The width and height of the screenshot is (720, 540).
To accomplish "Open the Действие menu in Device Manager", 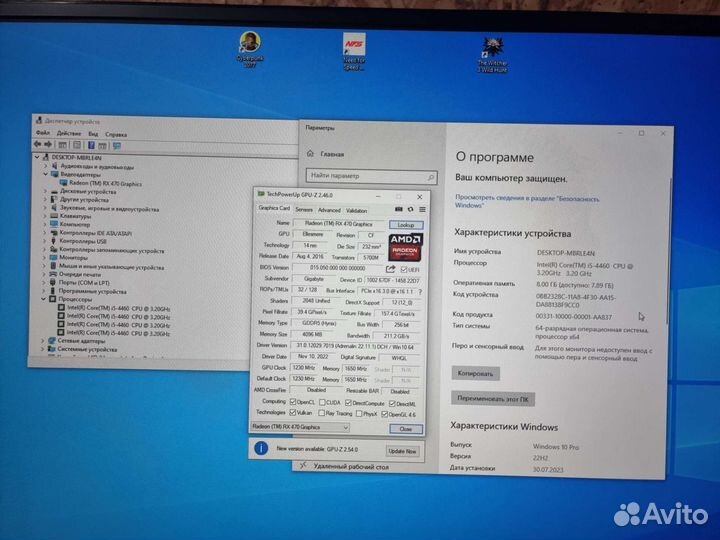I will [x=69, y=133].
